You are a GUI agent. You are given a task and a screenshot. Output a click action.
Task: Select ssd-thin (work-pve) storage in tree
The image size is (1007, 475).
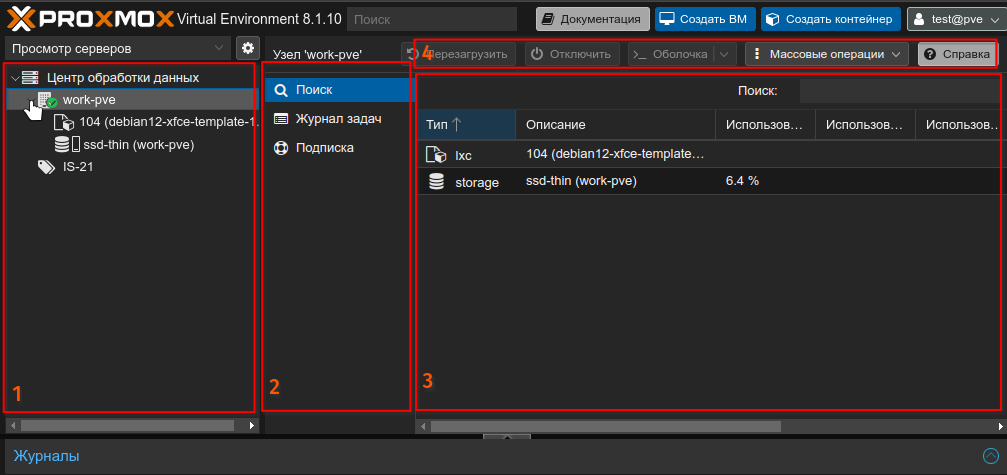point(139,145)
